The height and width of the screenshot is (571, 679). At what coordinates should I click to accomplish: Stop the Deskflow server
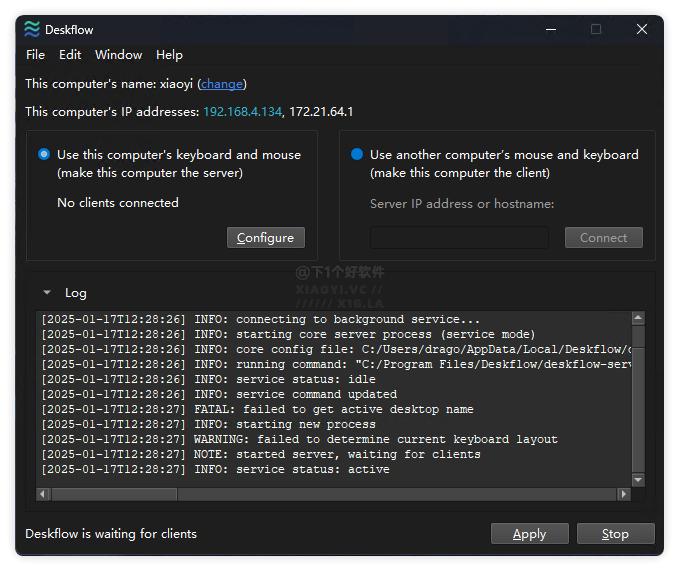615,534
